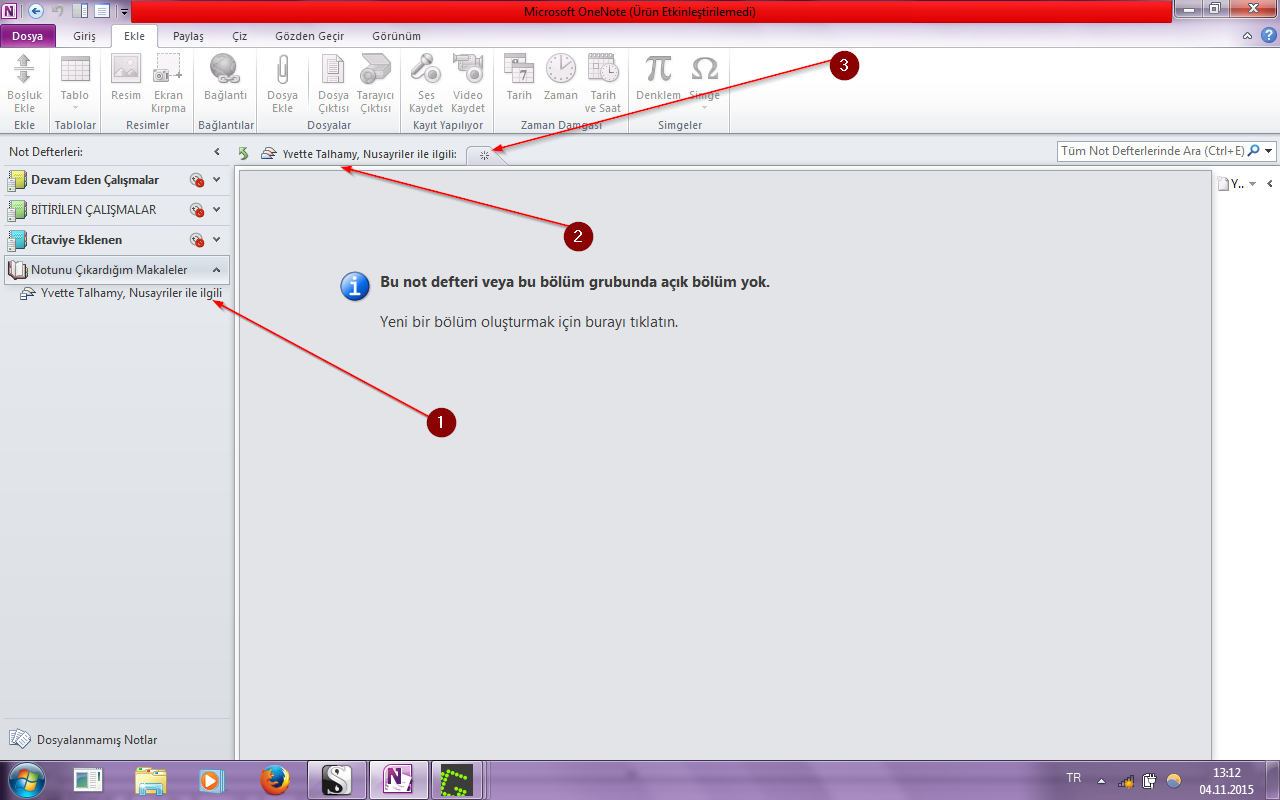Switch to the Gözden Geçir tab
Image resolution: width=1280 pixels, height=800 pixels.
pyautogui.click(x=310, y=36)
